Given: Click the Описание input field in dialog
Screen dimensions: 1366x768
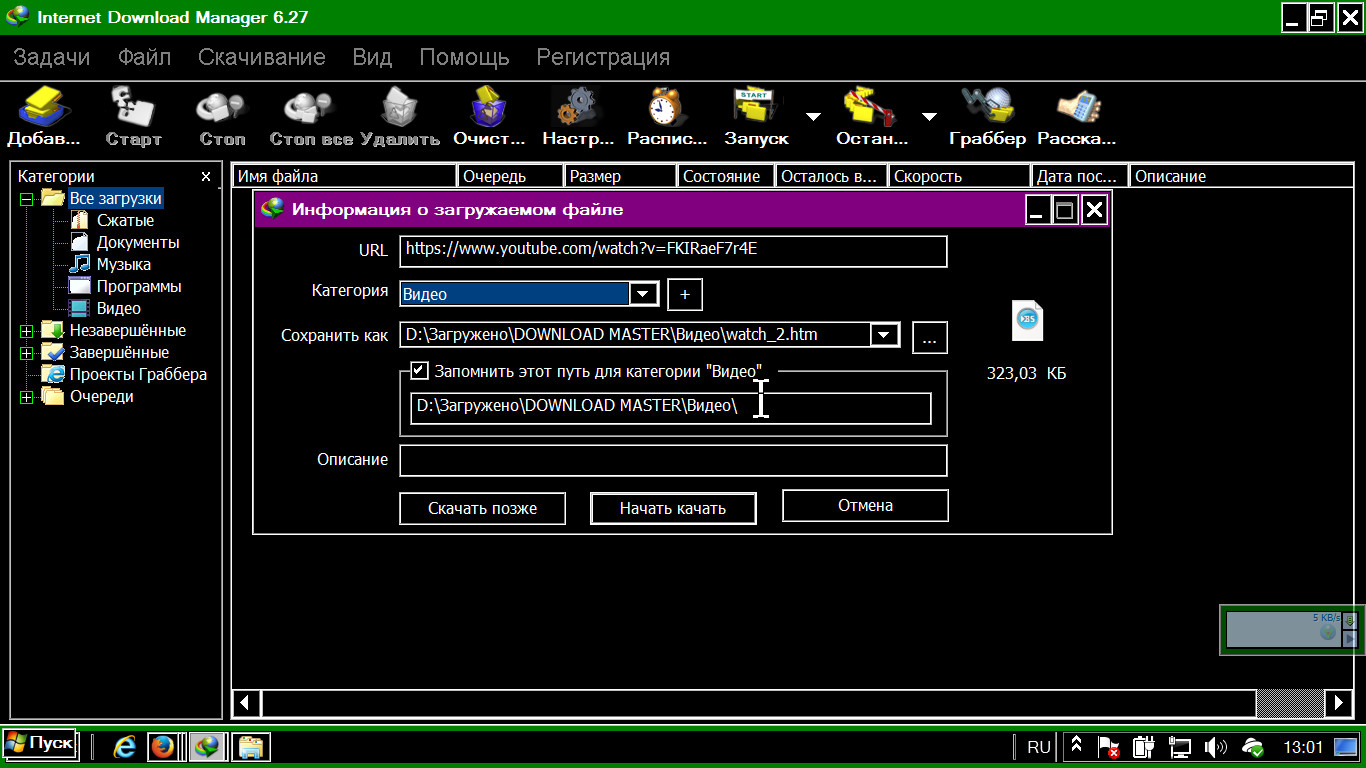Looking at the screenshot, I should (673, 461).
